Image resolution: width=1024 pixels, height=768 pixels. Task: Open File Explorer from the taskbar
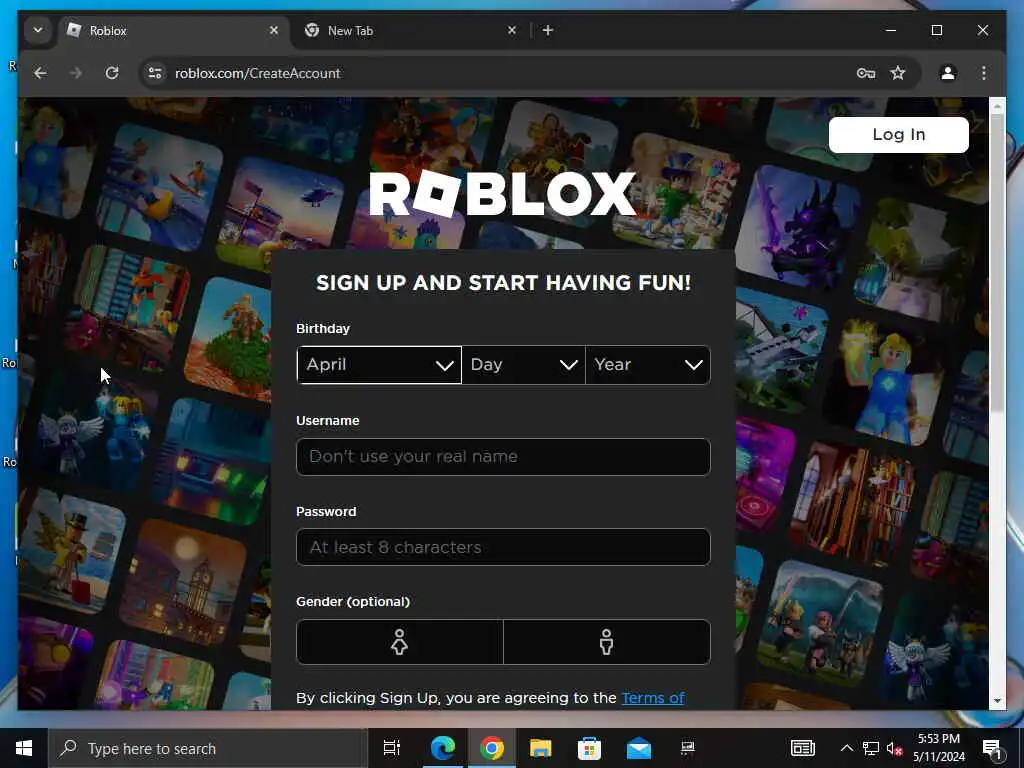pos(541,748)
